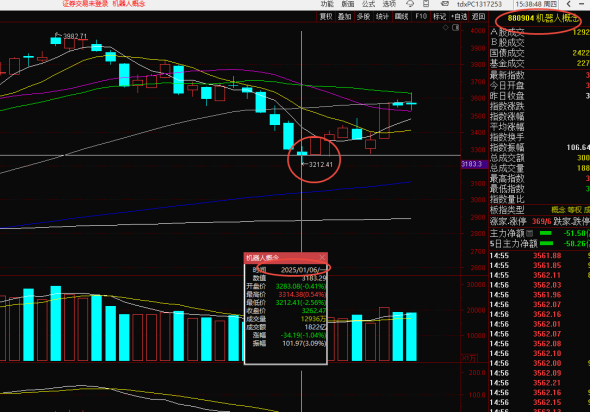Click the purple 3183.3 price axis marker
Screen dimensions: 590x413
pyautogui.click(x=474, y=164)
